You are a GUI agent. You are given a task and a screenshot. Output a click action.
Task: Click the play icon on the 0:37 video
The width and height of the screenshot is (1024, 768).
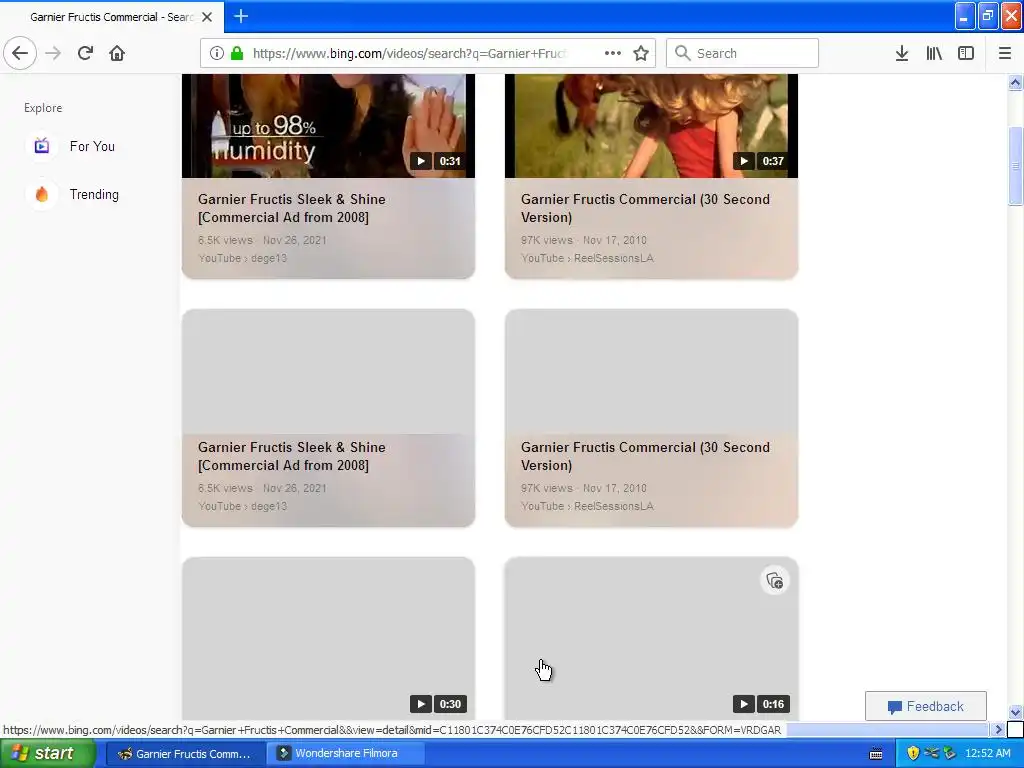743,161
